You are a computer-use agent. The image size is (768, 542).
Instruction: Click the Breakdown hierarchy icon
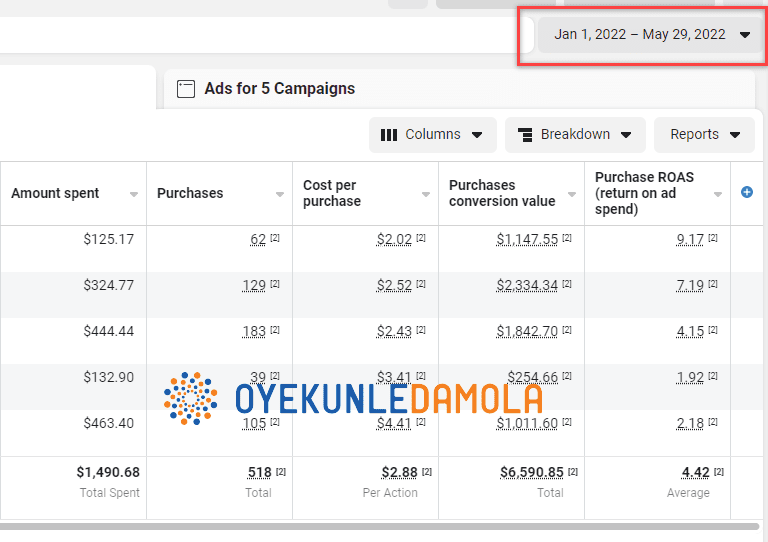[x=525, y=135]
